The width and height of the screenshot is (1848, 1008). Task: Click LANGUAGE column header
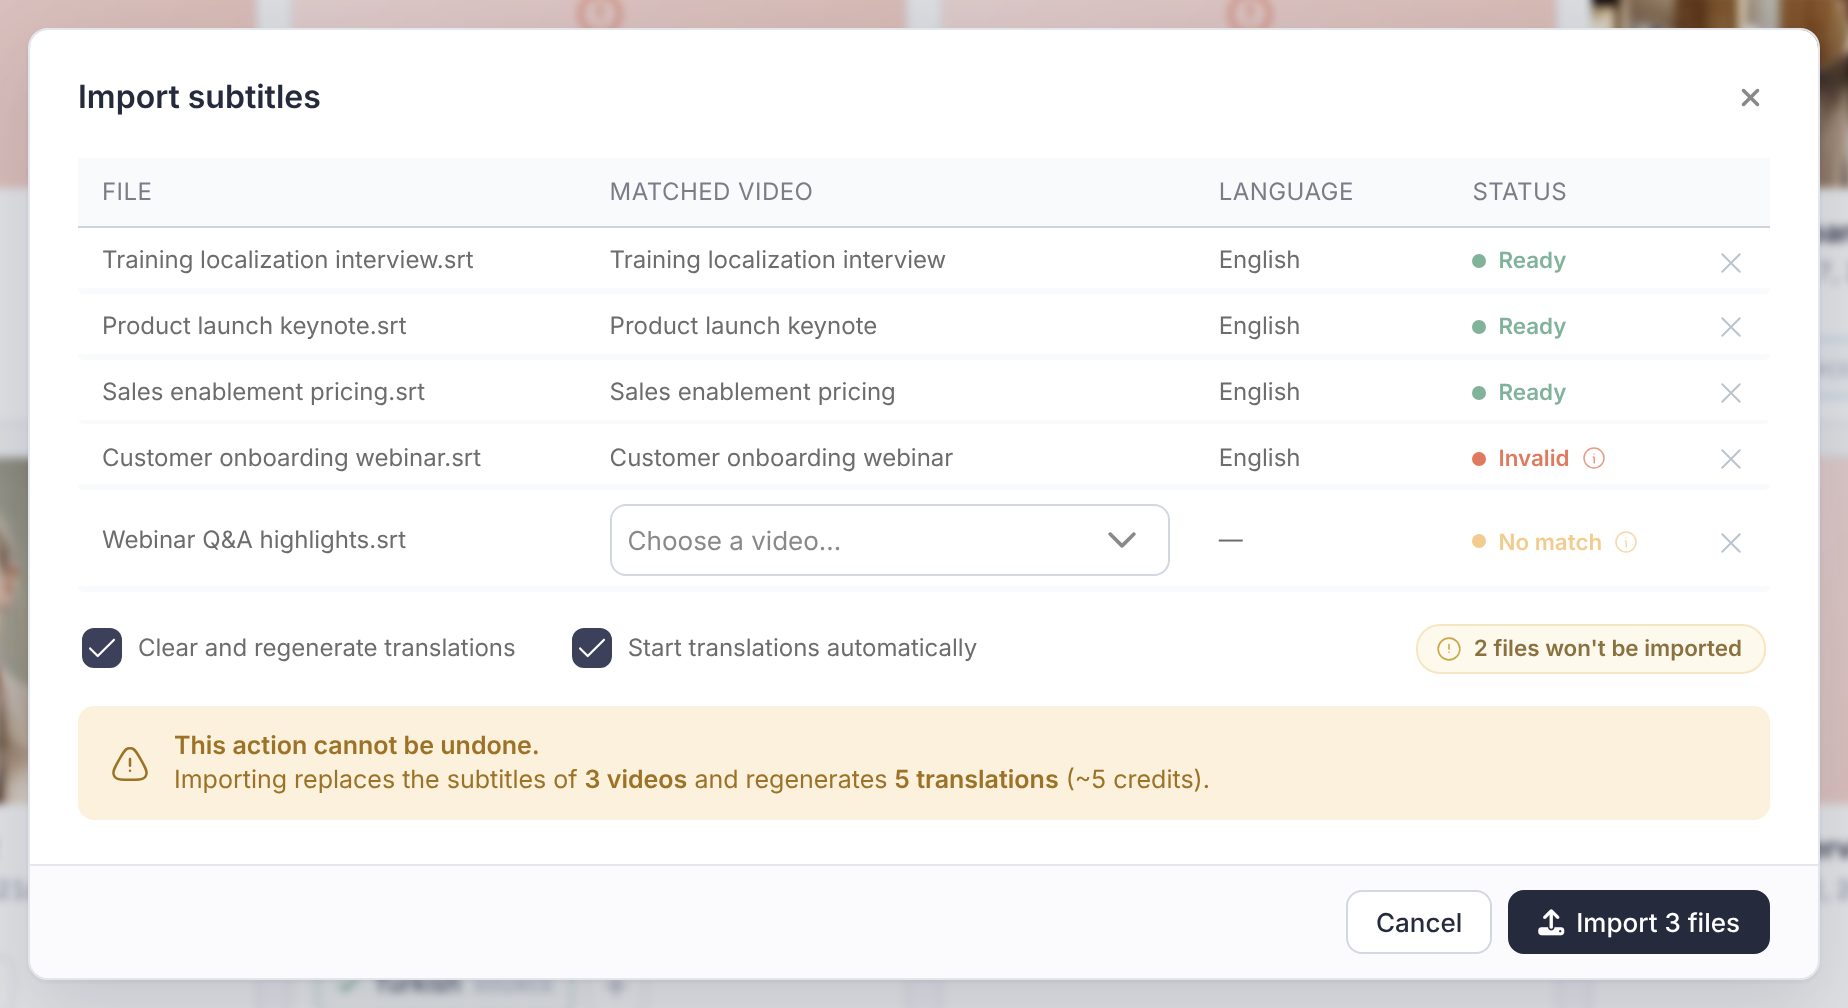pyautogui.click(x=1285, y=192)
